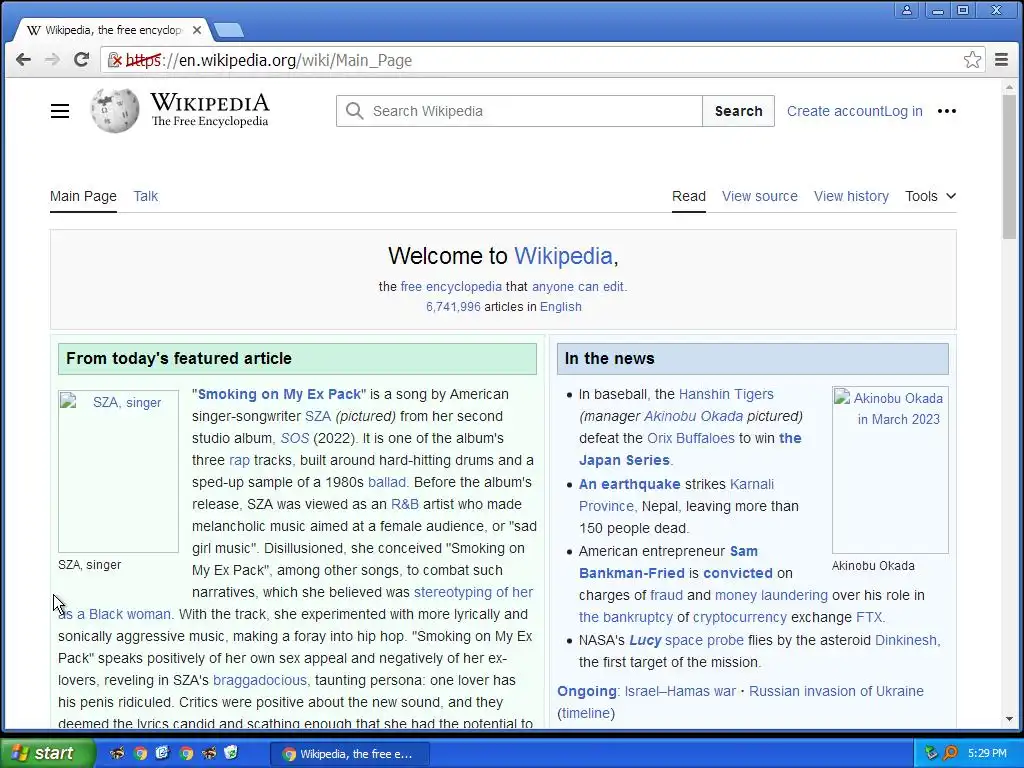Click the Log in link
The image size is (1024, 768).
[x=903, y=111]
